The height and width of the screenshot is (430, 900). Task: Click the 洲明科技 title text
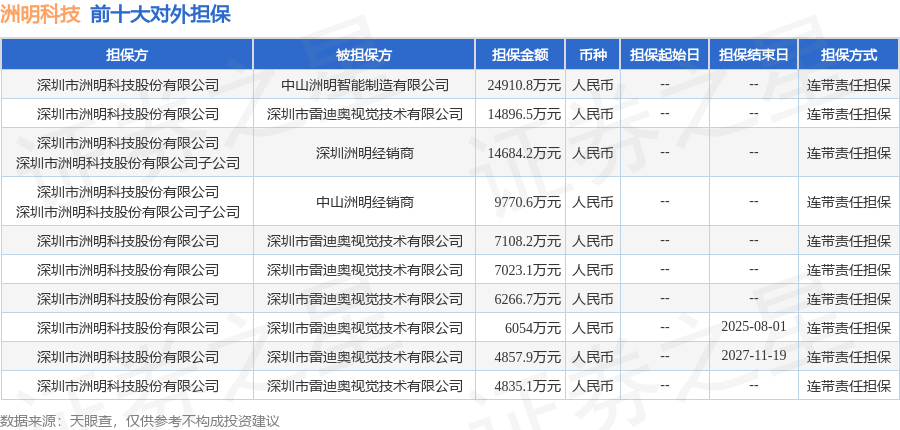(40, 14)
